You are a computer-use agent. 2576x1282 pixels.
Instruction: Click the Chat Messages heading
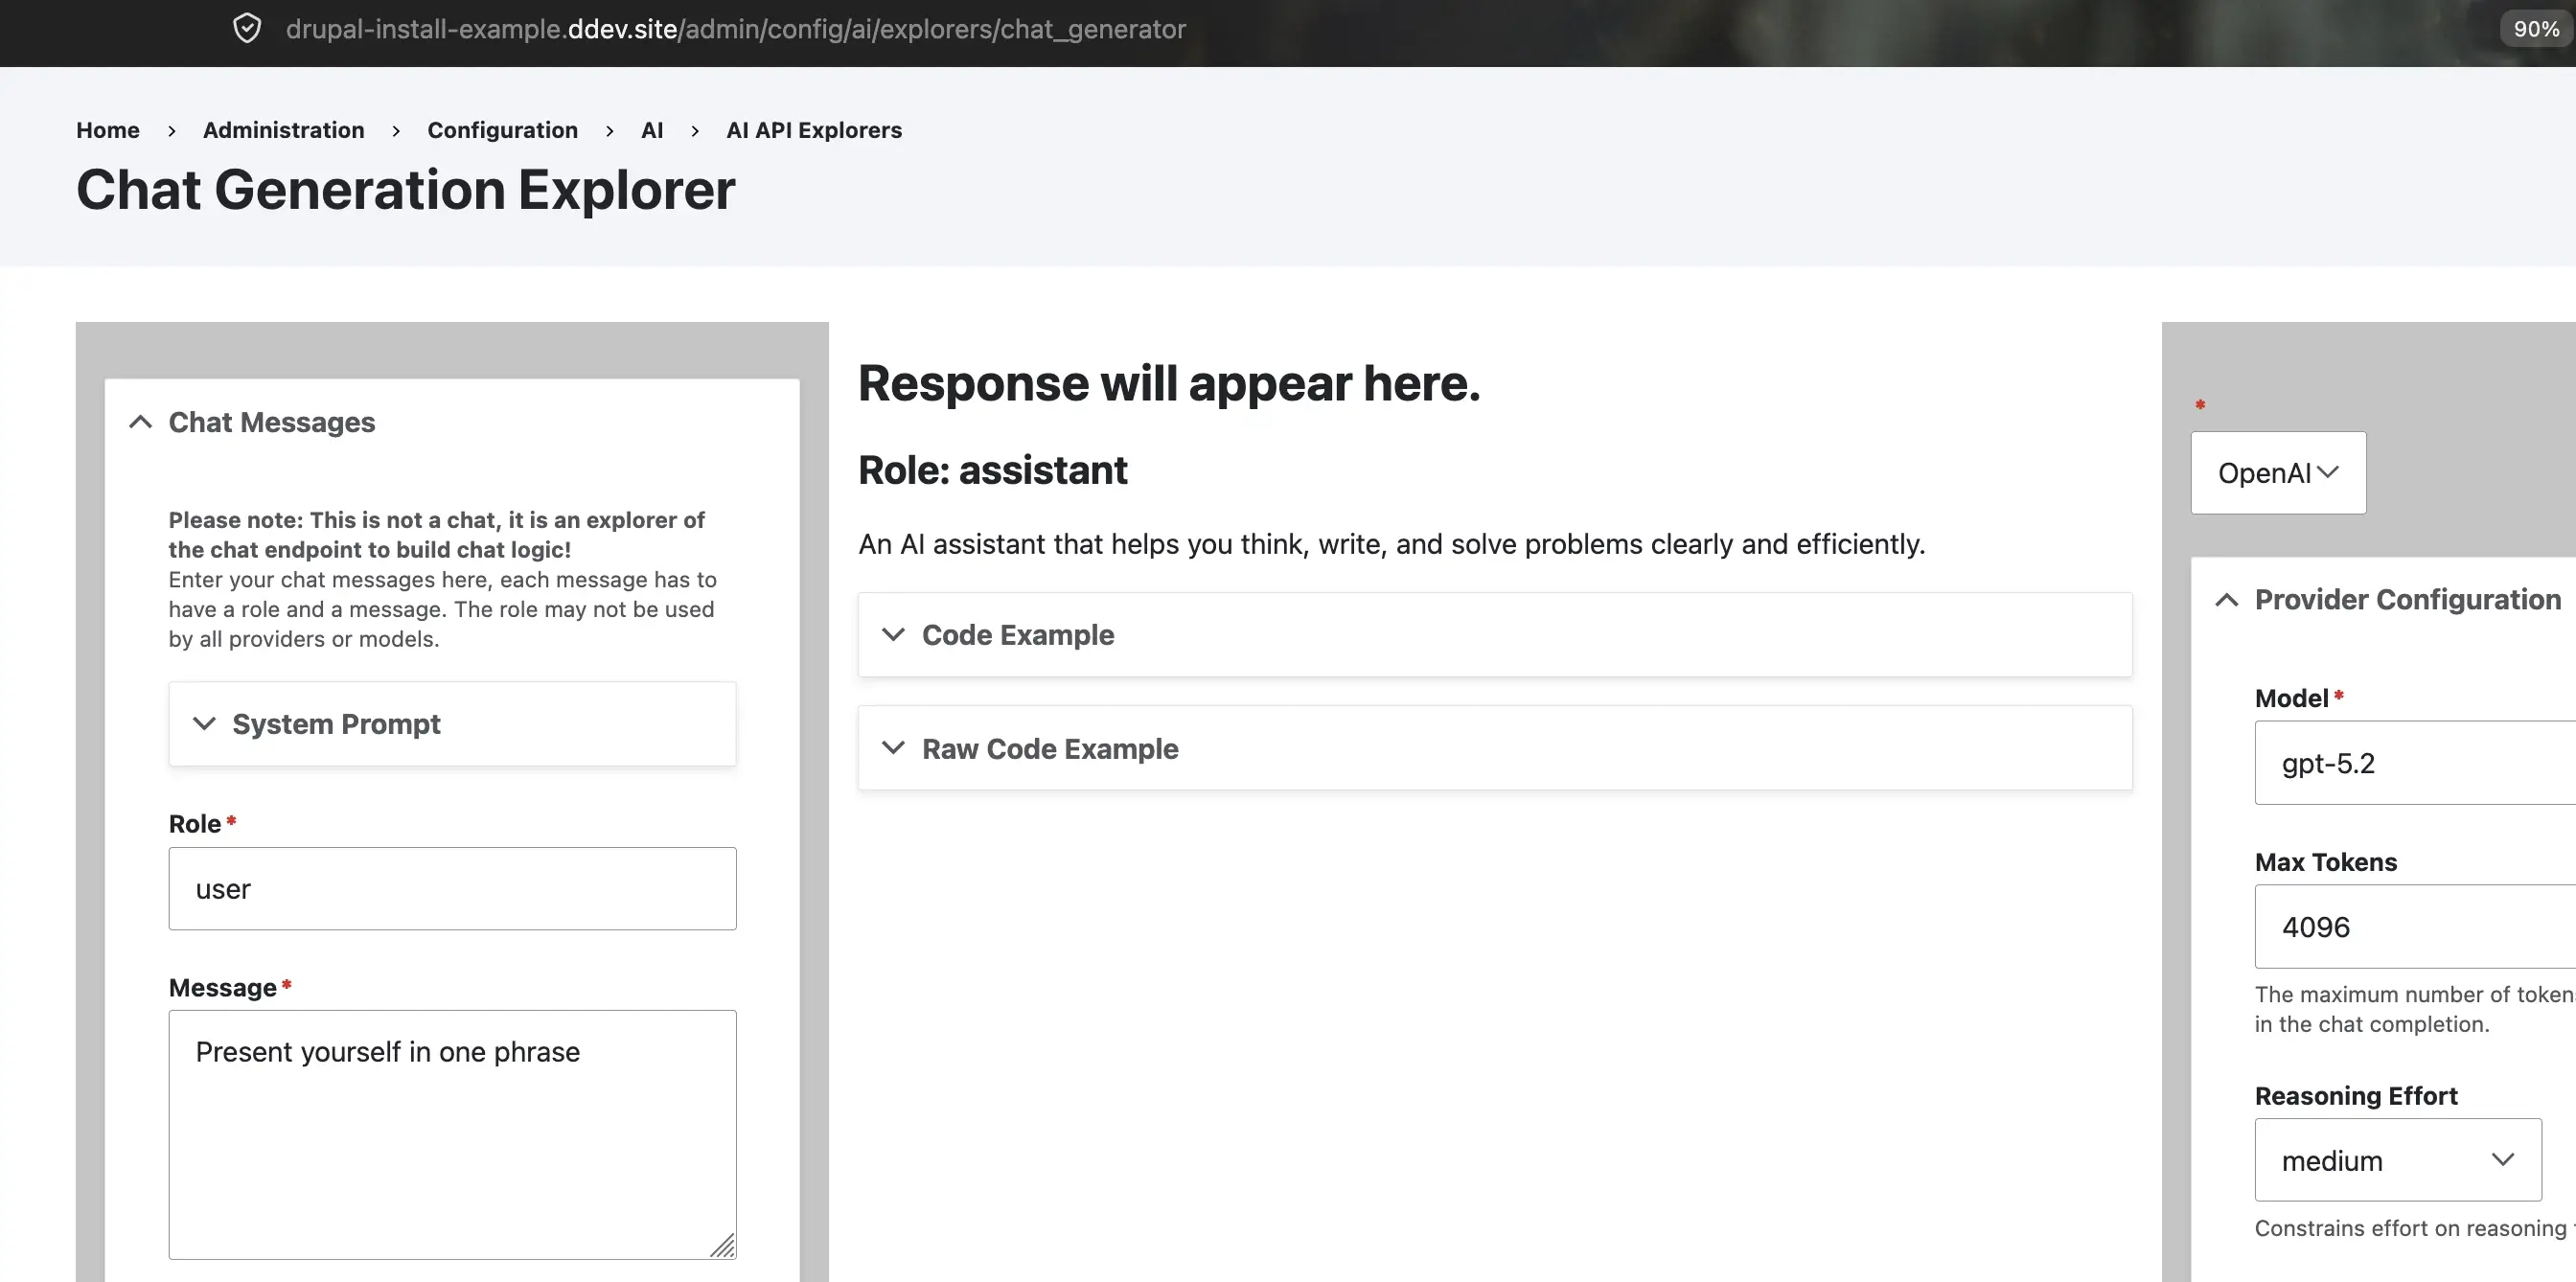(x=272, y=422)
